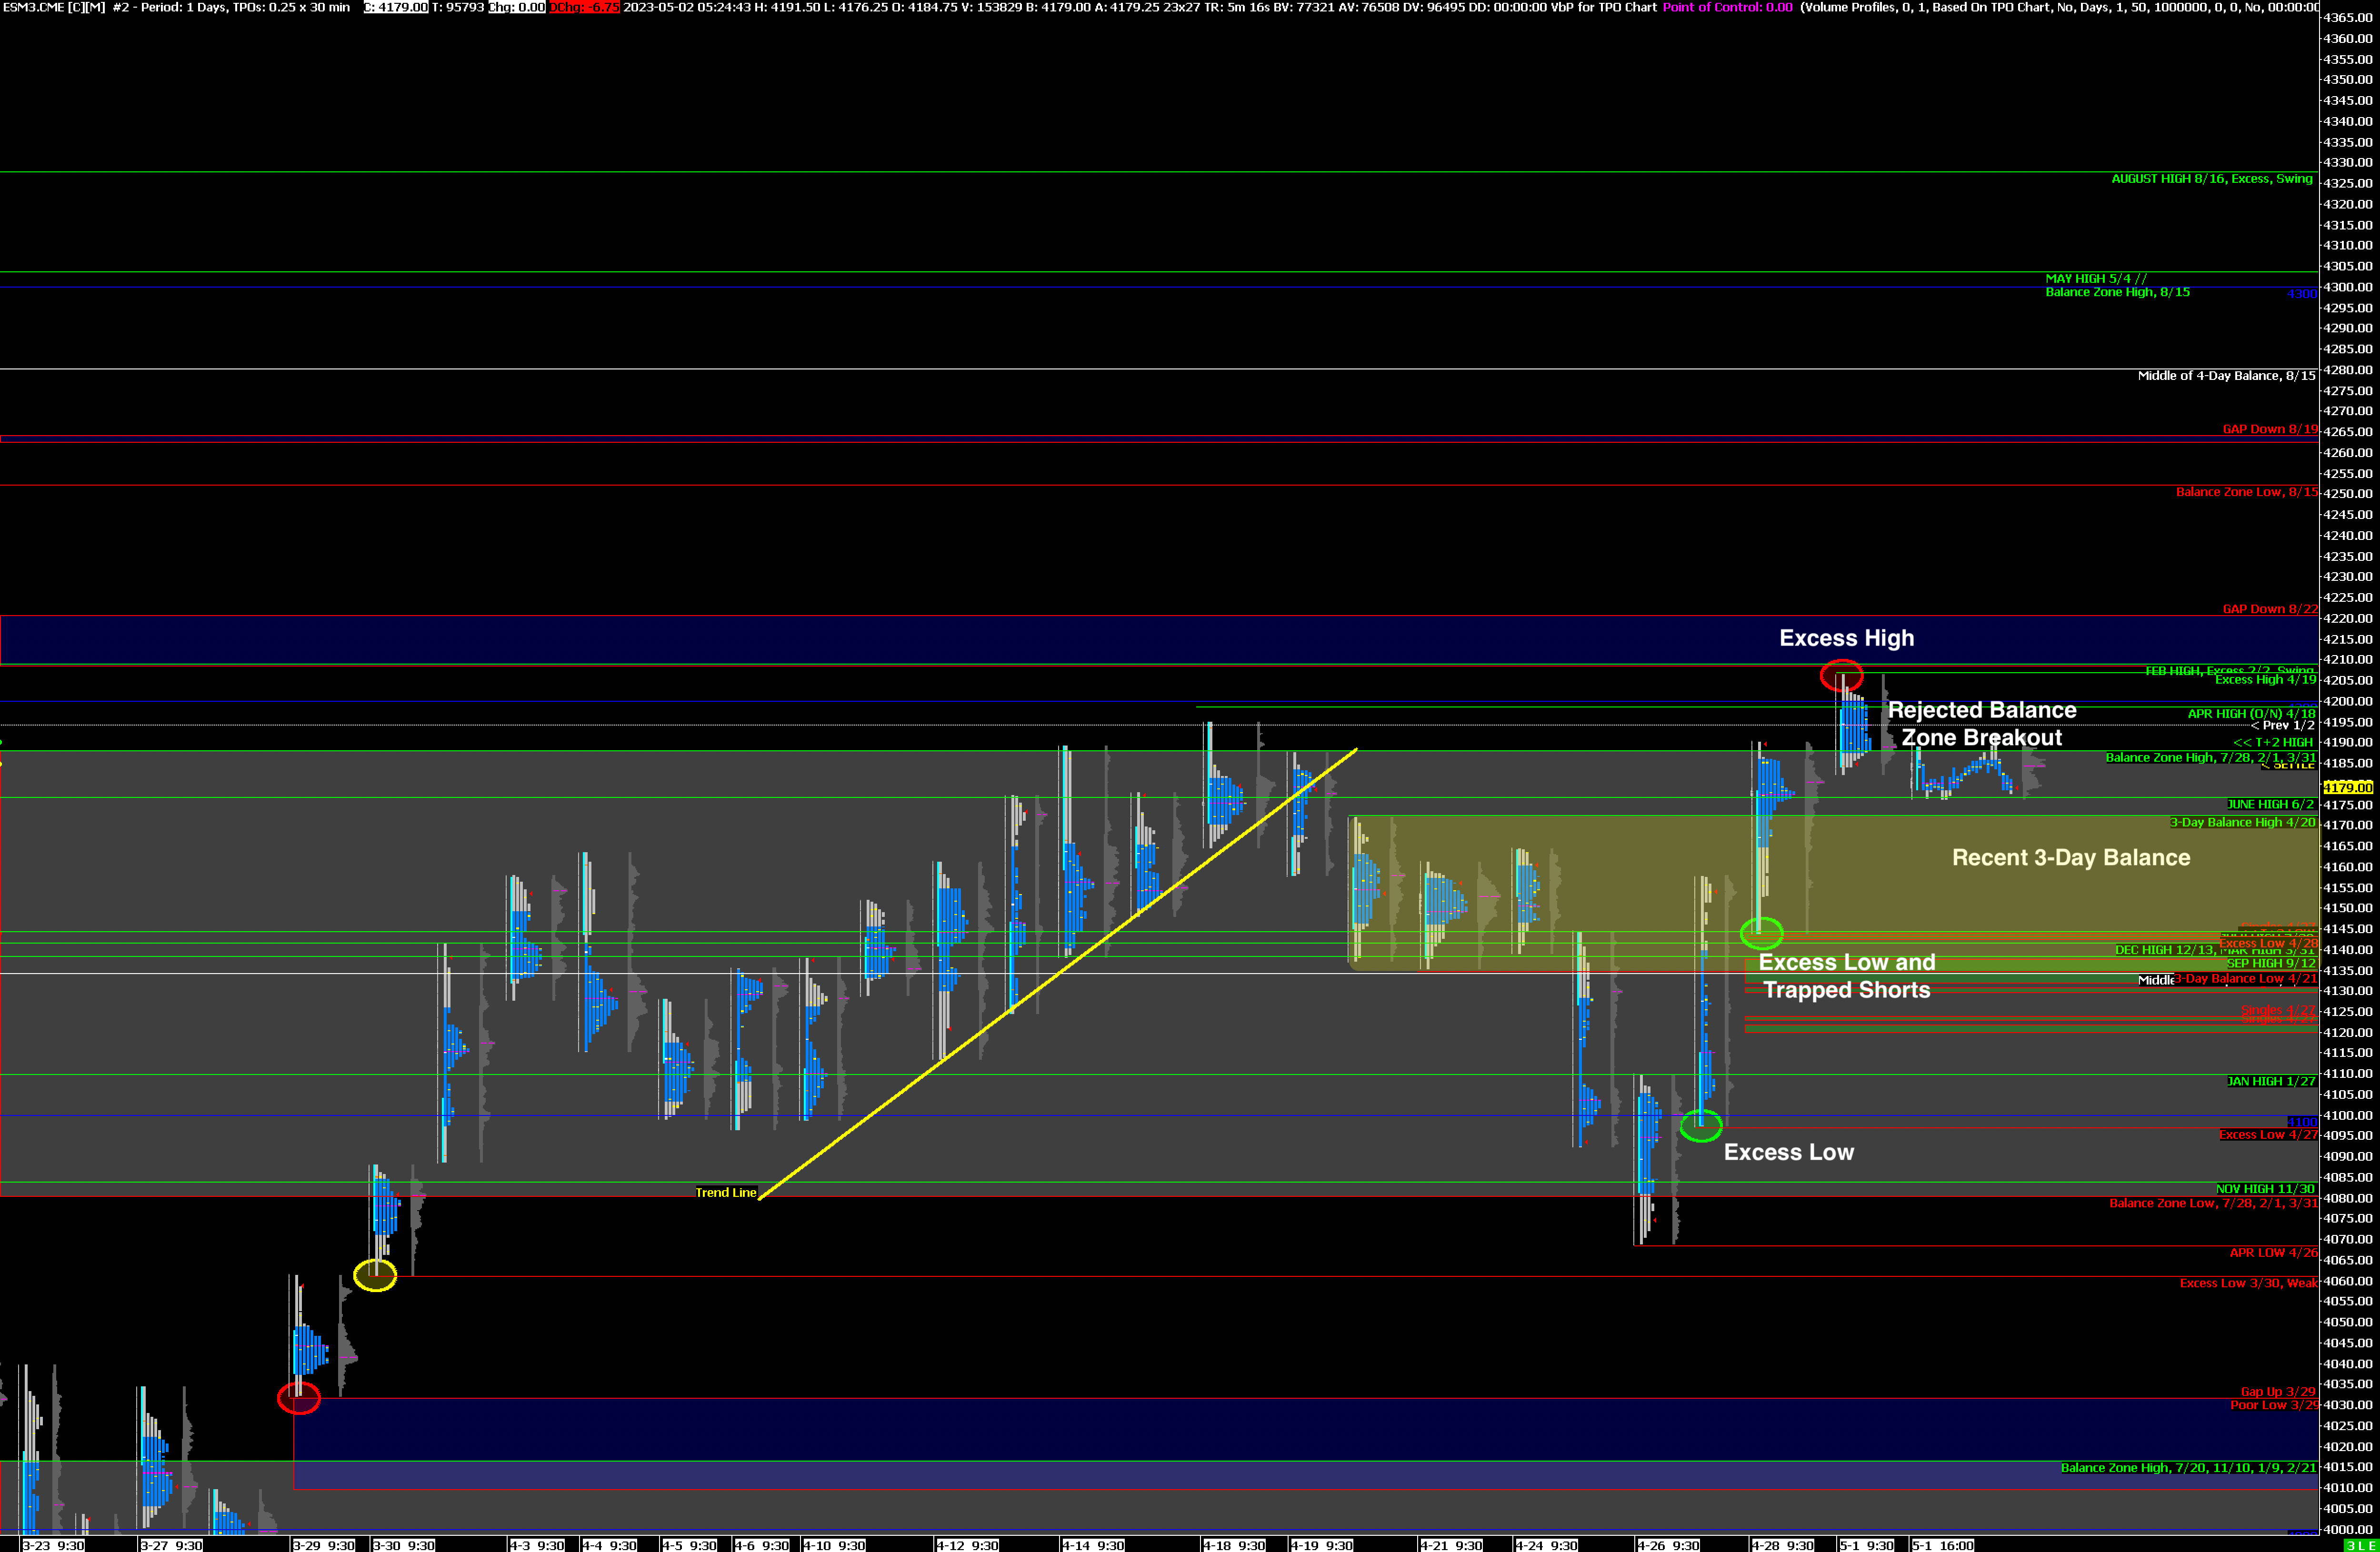Select the yellow circle marker on 3-30 profile
Image resolution: width=2380 pixels, height=1552 pixels.
(x=375, y=1275)
